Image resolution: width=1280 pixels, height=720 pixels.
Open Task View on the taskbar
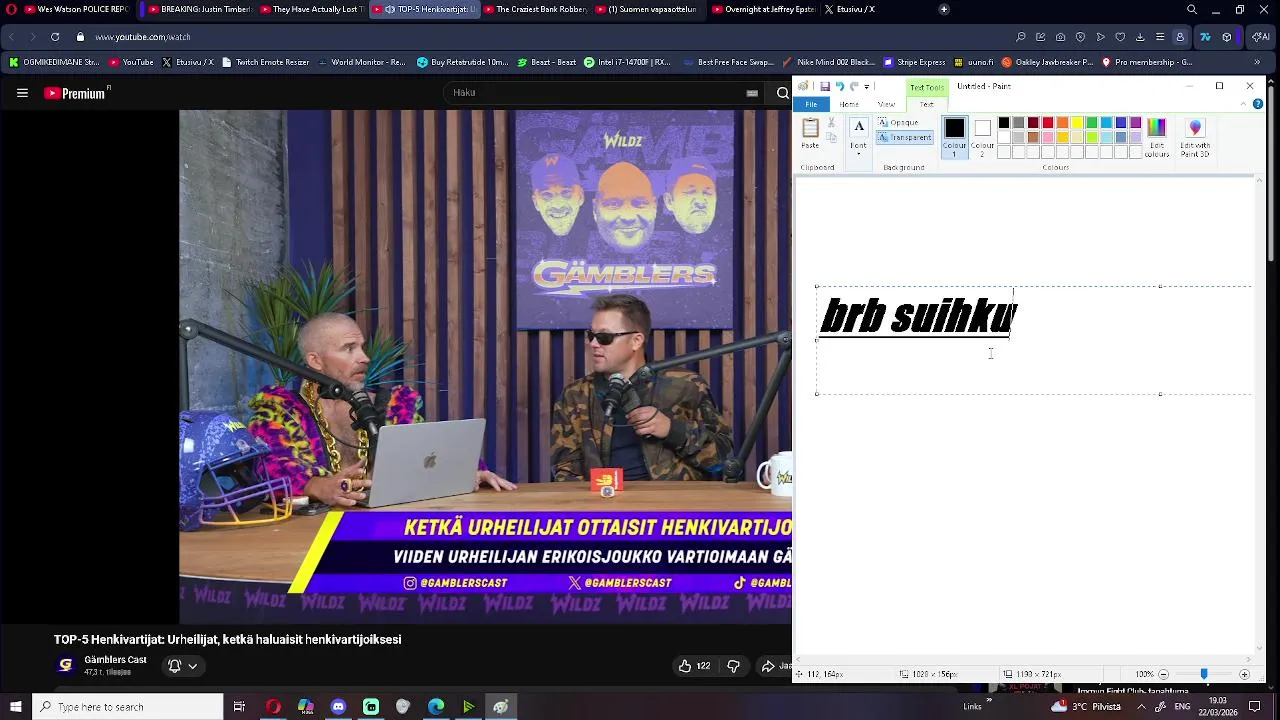point(239,707)
